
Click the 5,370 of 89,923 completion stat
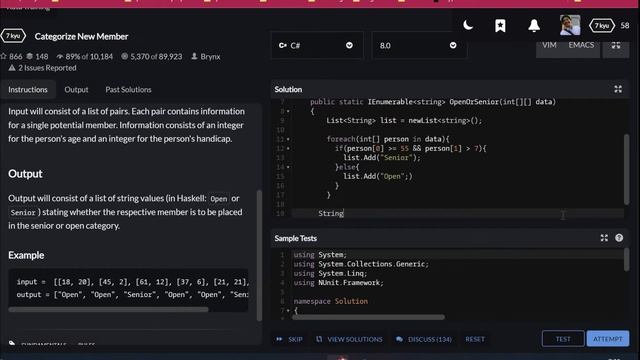pos(152,56)
